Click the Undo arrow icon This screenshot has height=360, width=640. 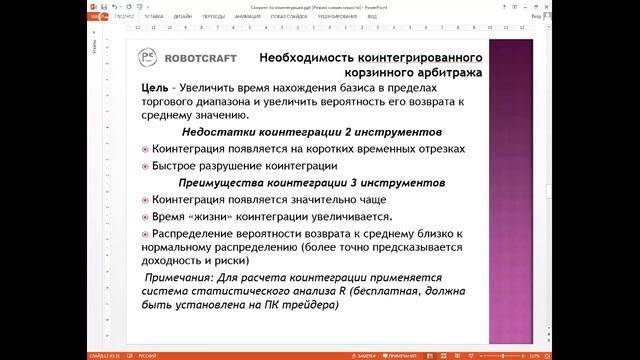point(114,7)
